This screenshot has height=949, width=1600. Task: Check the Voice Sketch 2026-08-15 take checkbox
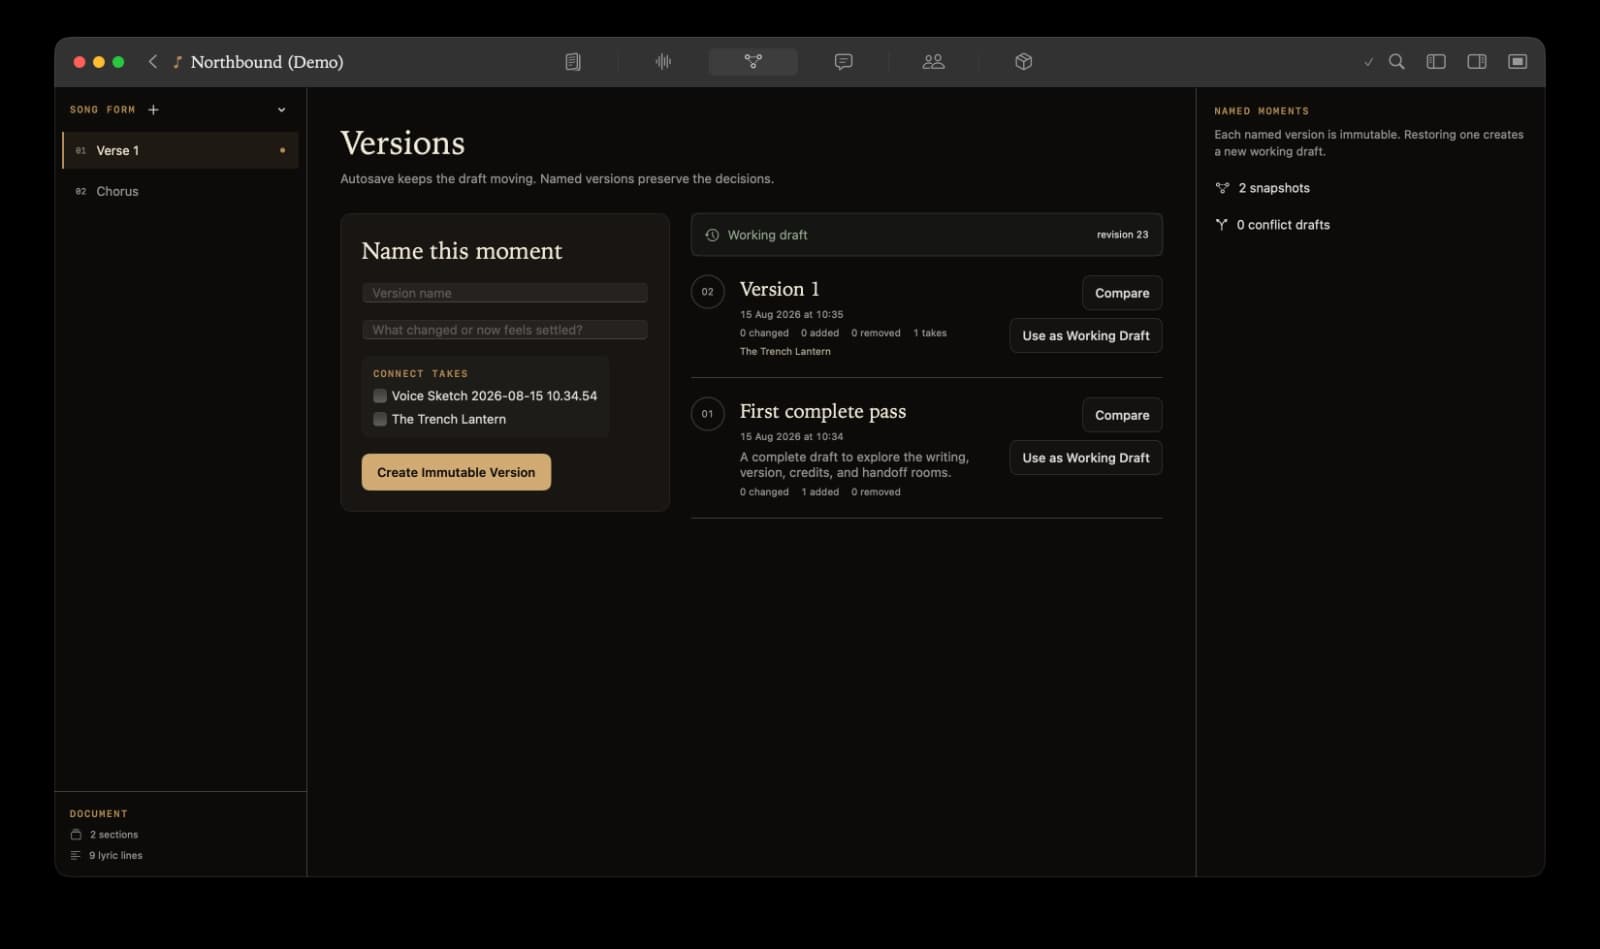(380, 396)
